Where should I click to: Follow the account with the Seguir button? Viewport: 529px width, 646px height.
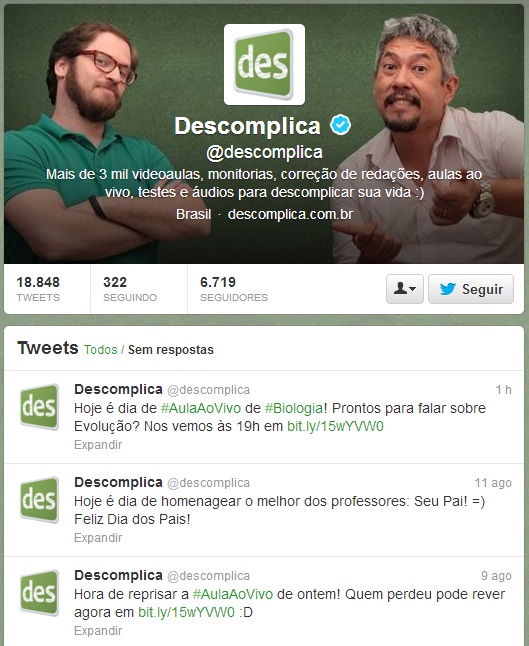471,289
